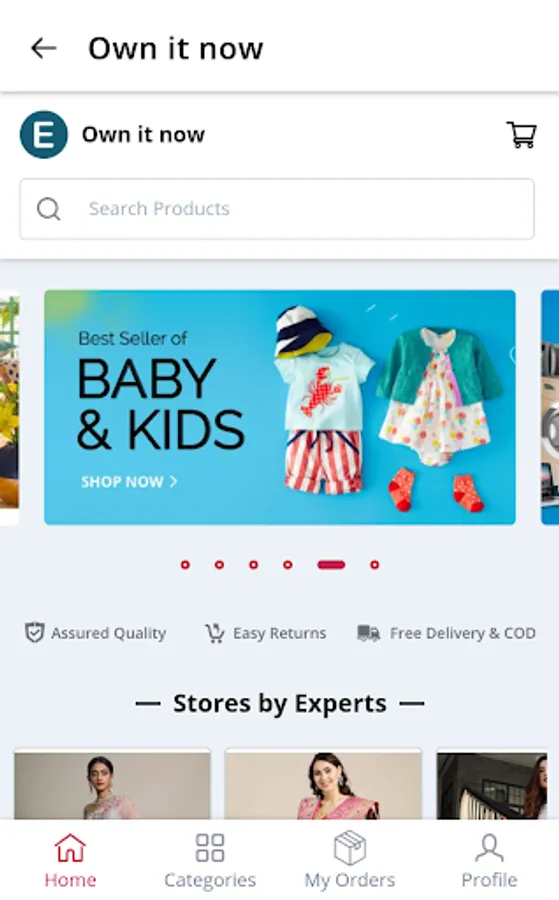This screenshot has width=559, height=900.
Task: Open the first expert store thumbnail
Action: point(112,784)
